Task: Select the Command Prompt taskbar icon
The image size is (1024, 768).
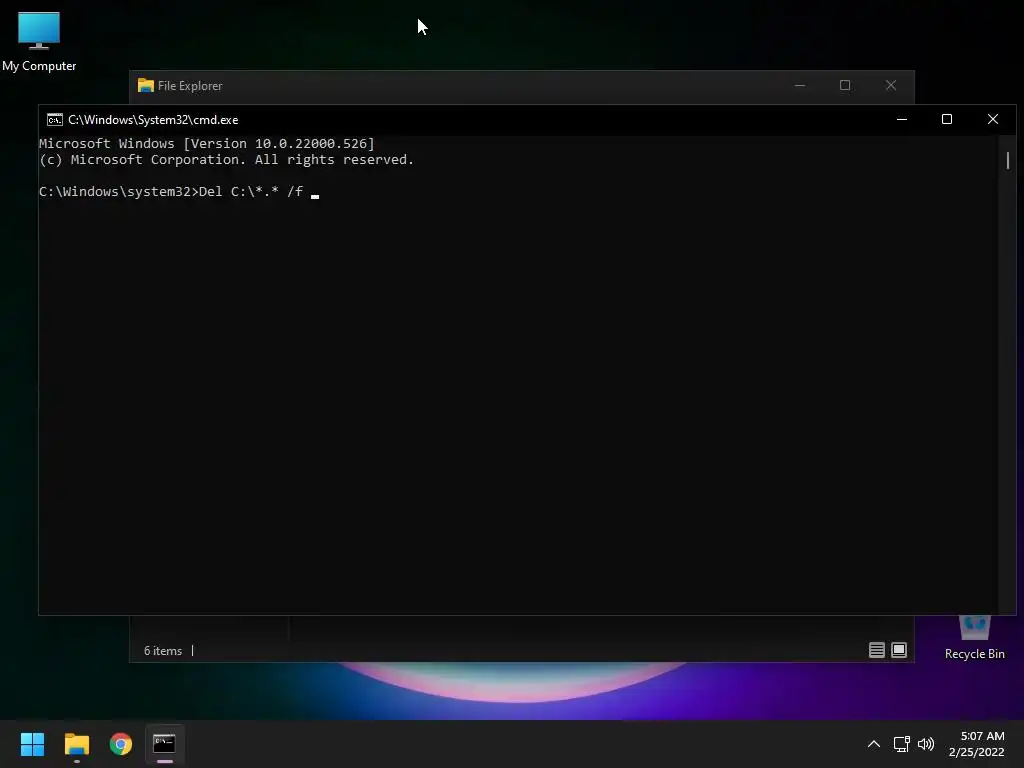Action: (164, 744)
